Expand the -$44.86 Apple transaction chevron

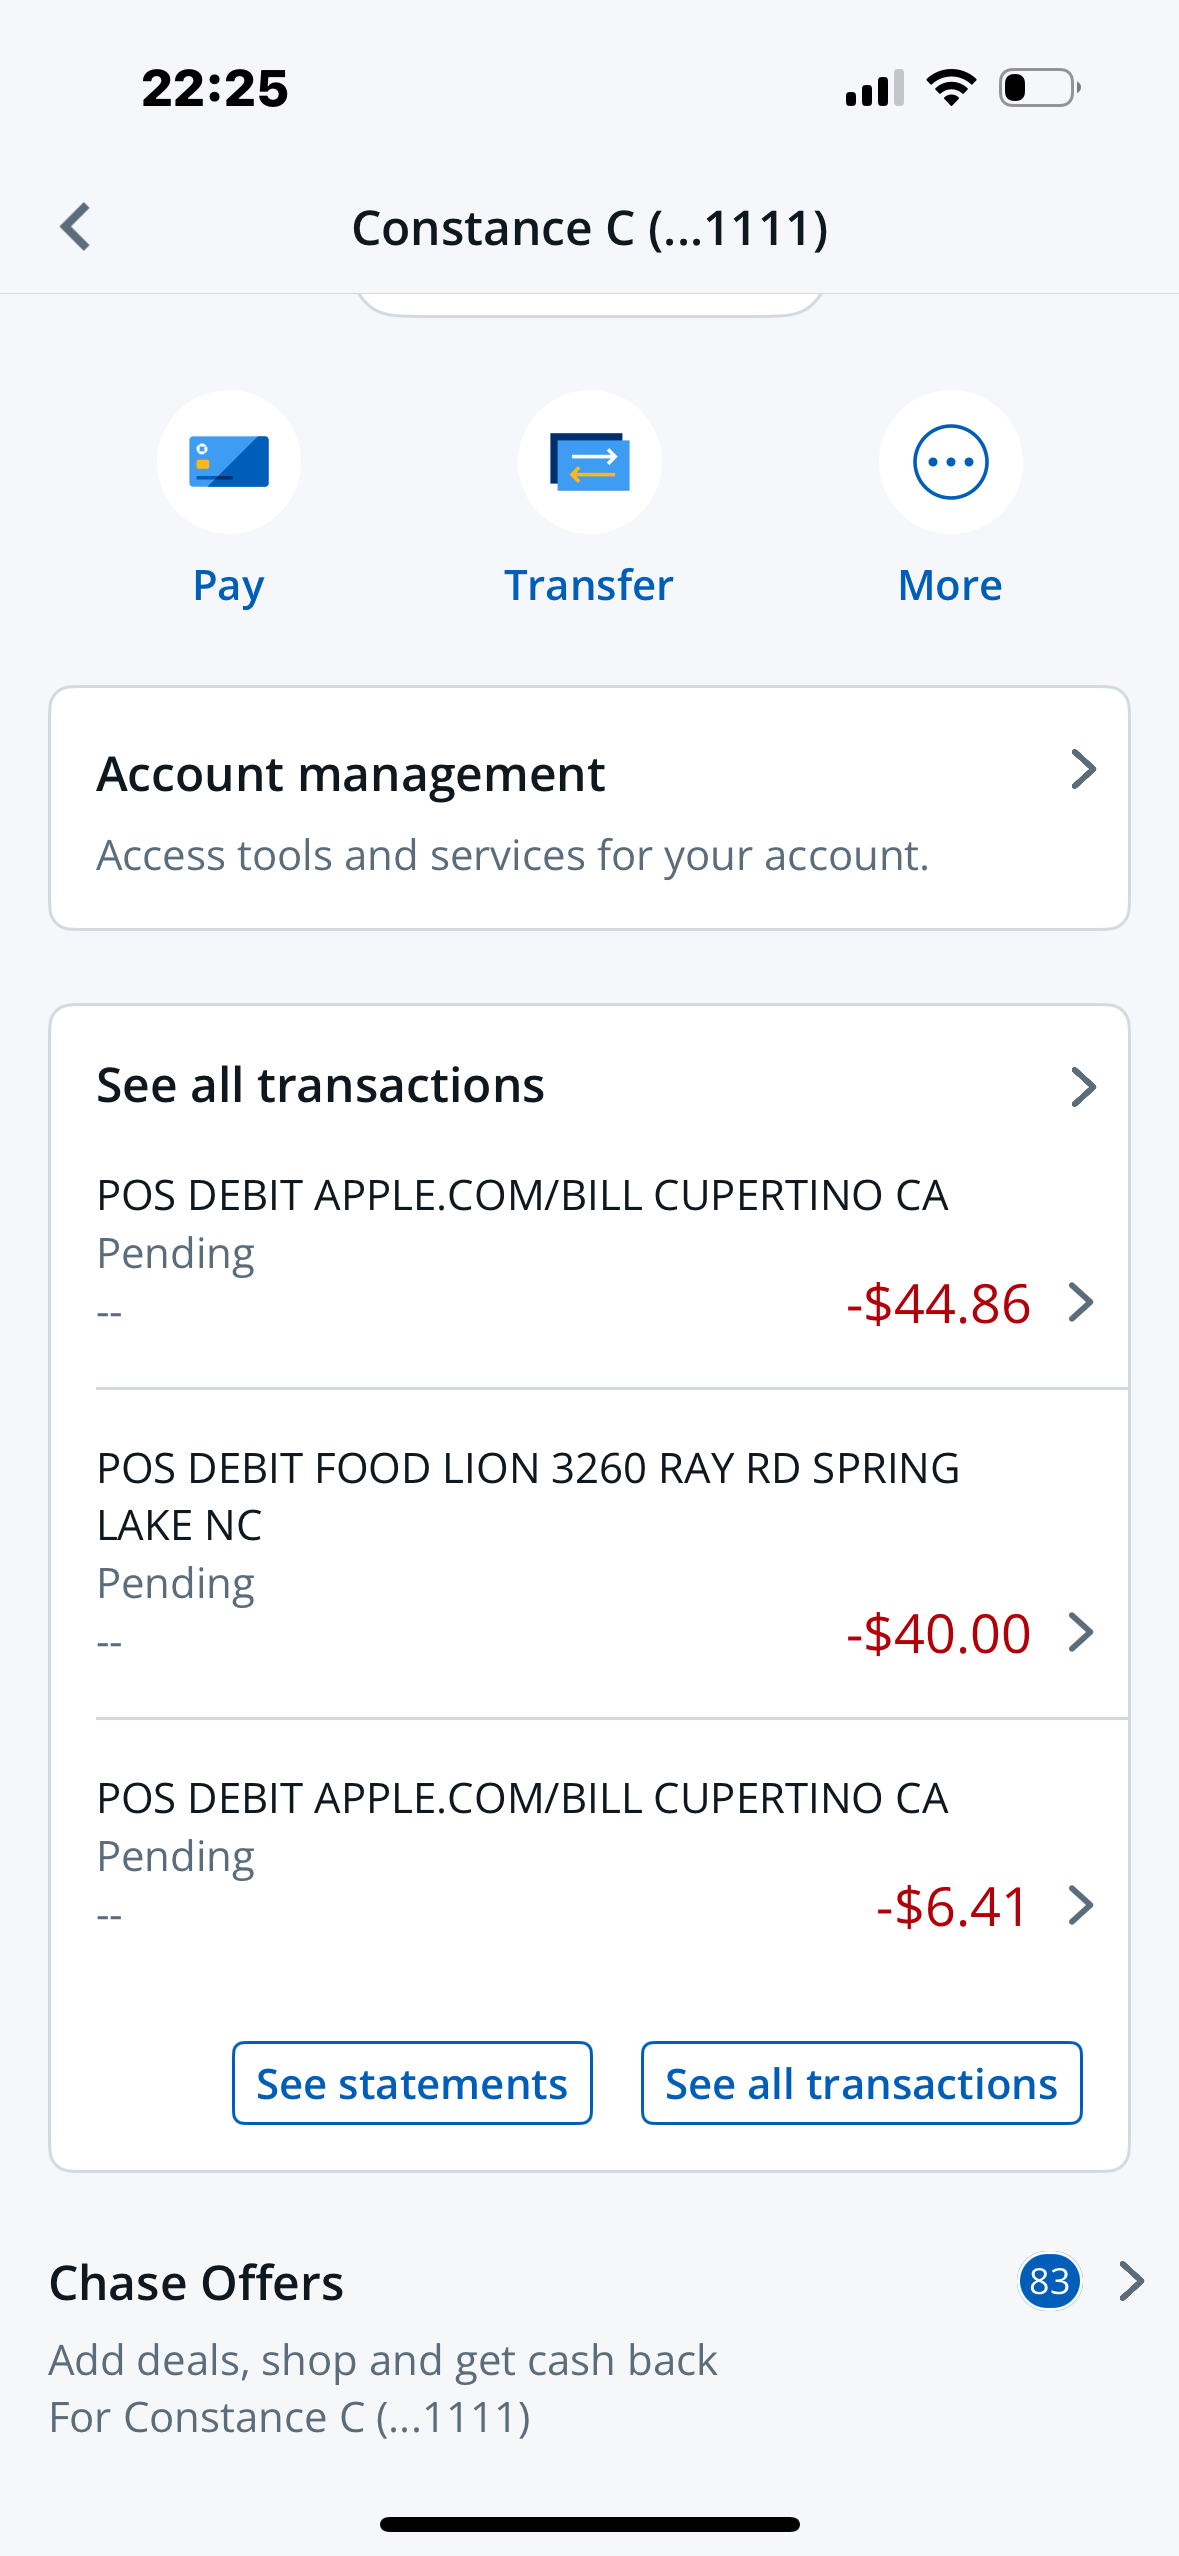click(1081, 1302)
